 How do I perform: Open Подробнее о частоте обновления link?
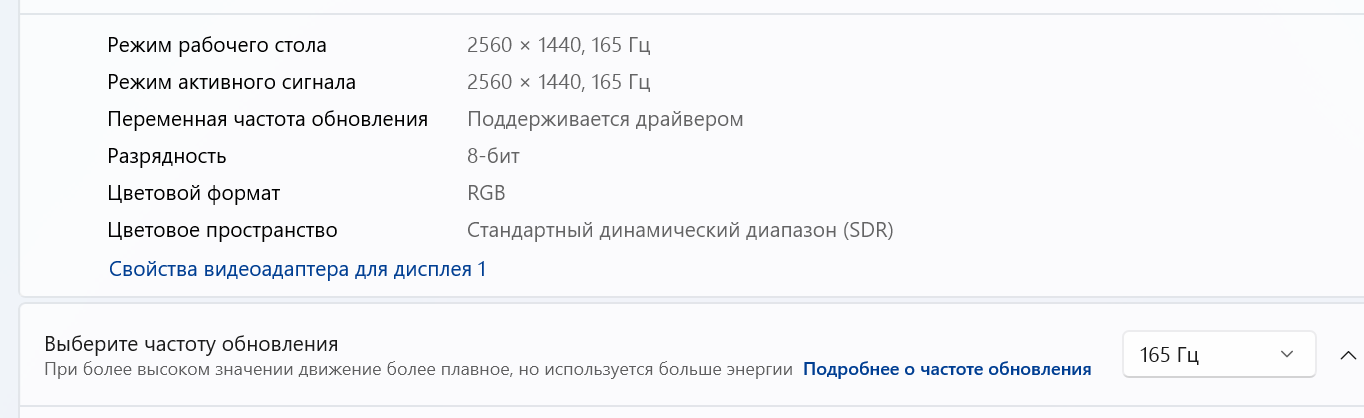click(947, 369)
